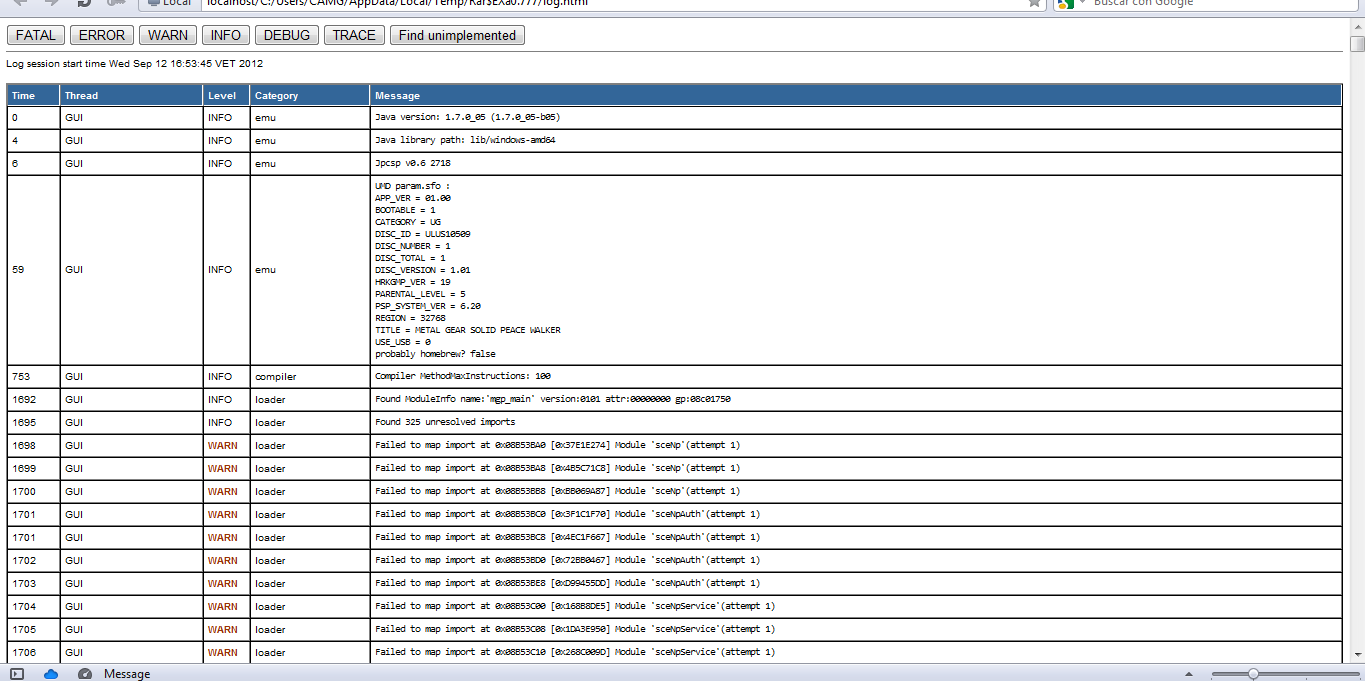Select message with import 0x1DA3E950
This screenshot has height=681, width=1365.
click(x=575, y=629)
